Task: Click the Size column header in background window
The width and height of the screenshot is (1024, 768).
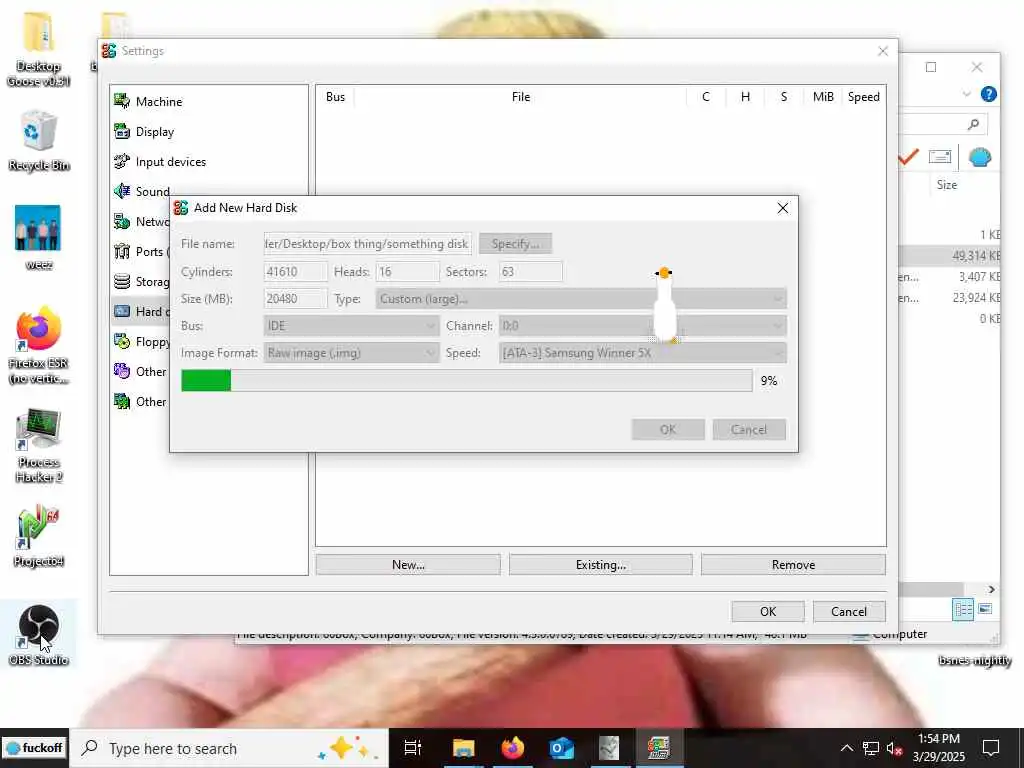Action: tap(947, 185)
